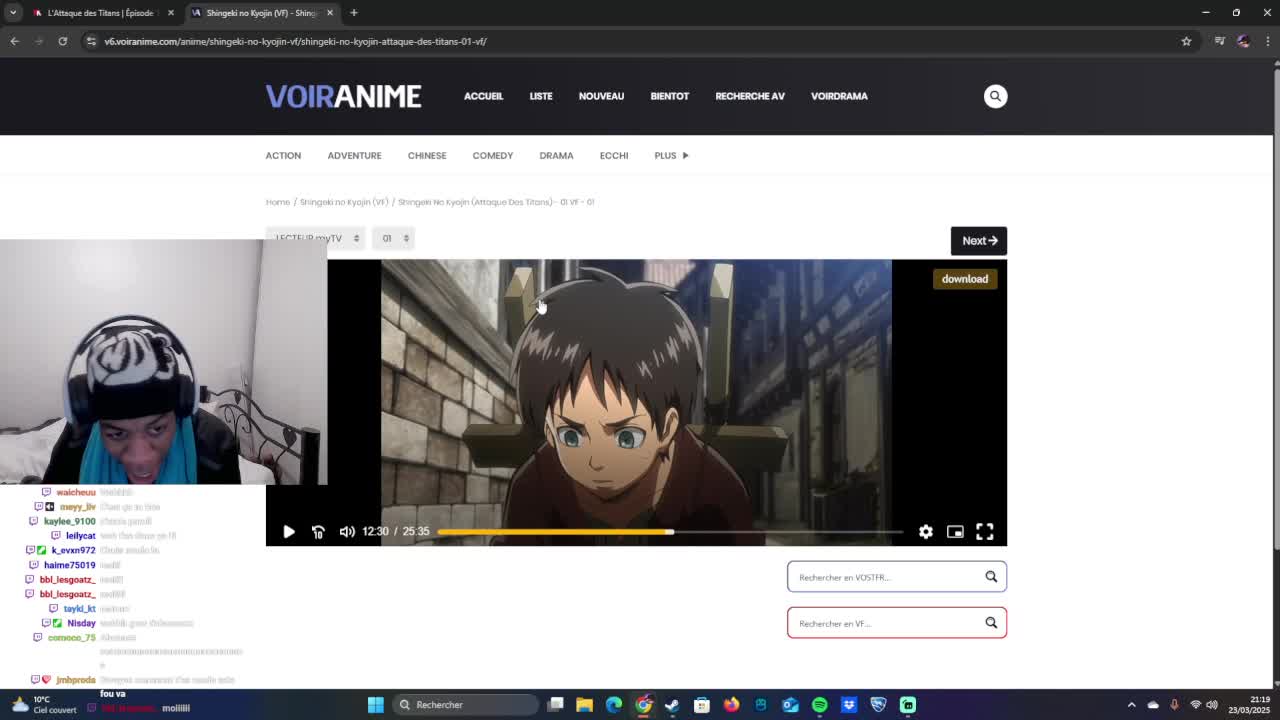Click the VOSTFR search magnifier button
This screenshot has height=720, width=1280.
tap(991, 577)
